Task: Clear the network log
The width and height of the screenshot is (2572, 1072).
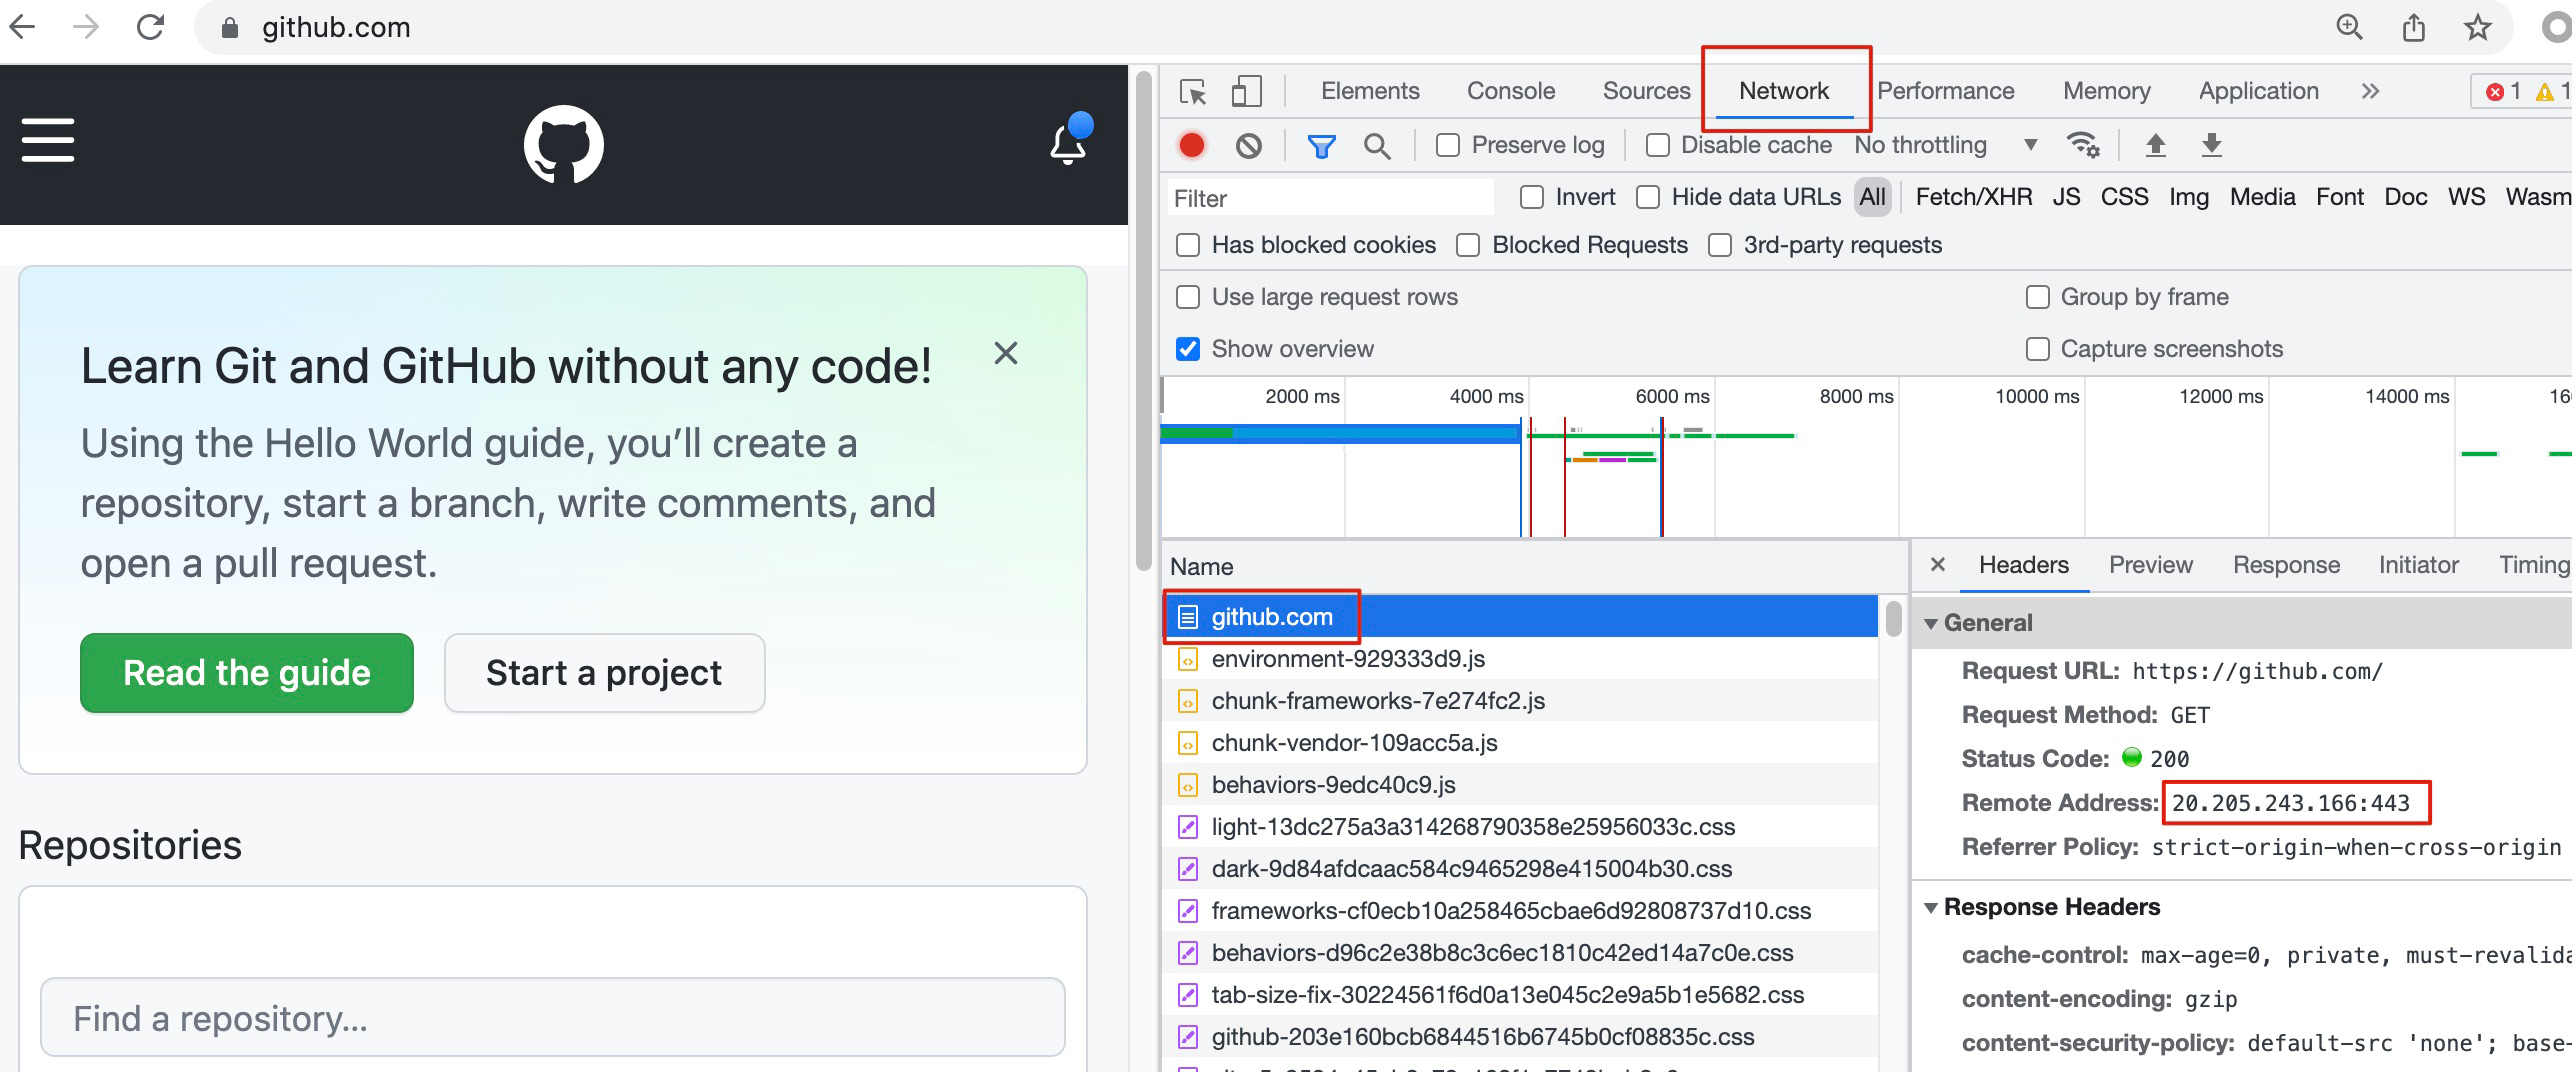Action: tap(1248, 146)
